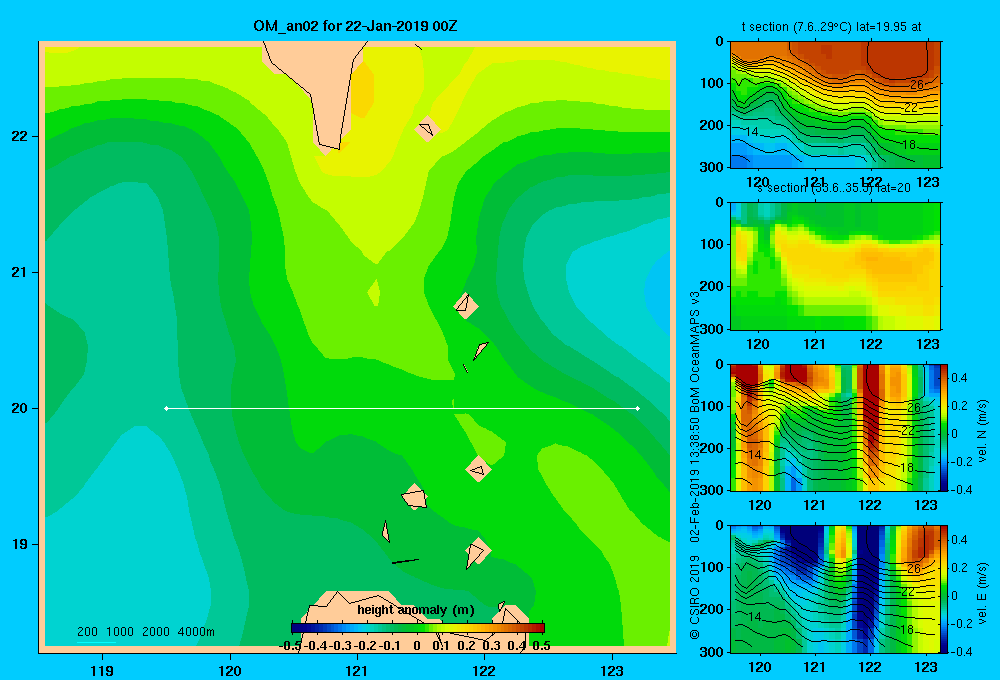Click the 'vel. E (m/s)' axis label
The image size is (1000, 680).
coord(982,591)
